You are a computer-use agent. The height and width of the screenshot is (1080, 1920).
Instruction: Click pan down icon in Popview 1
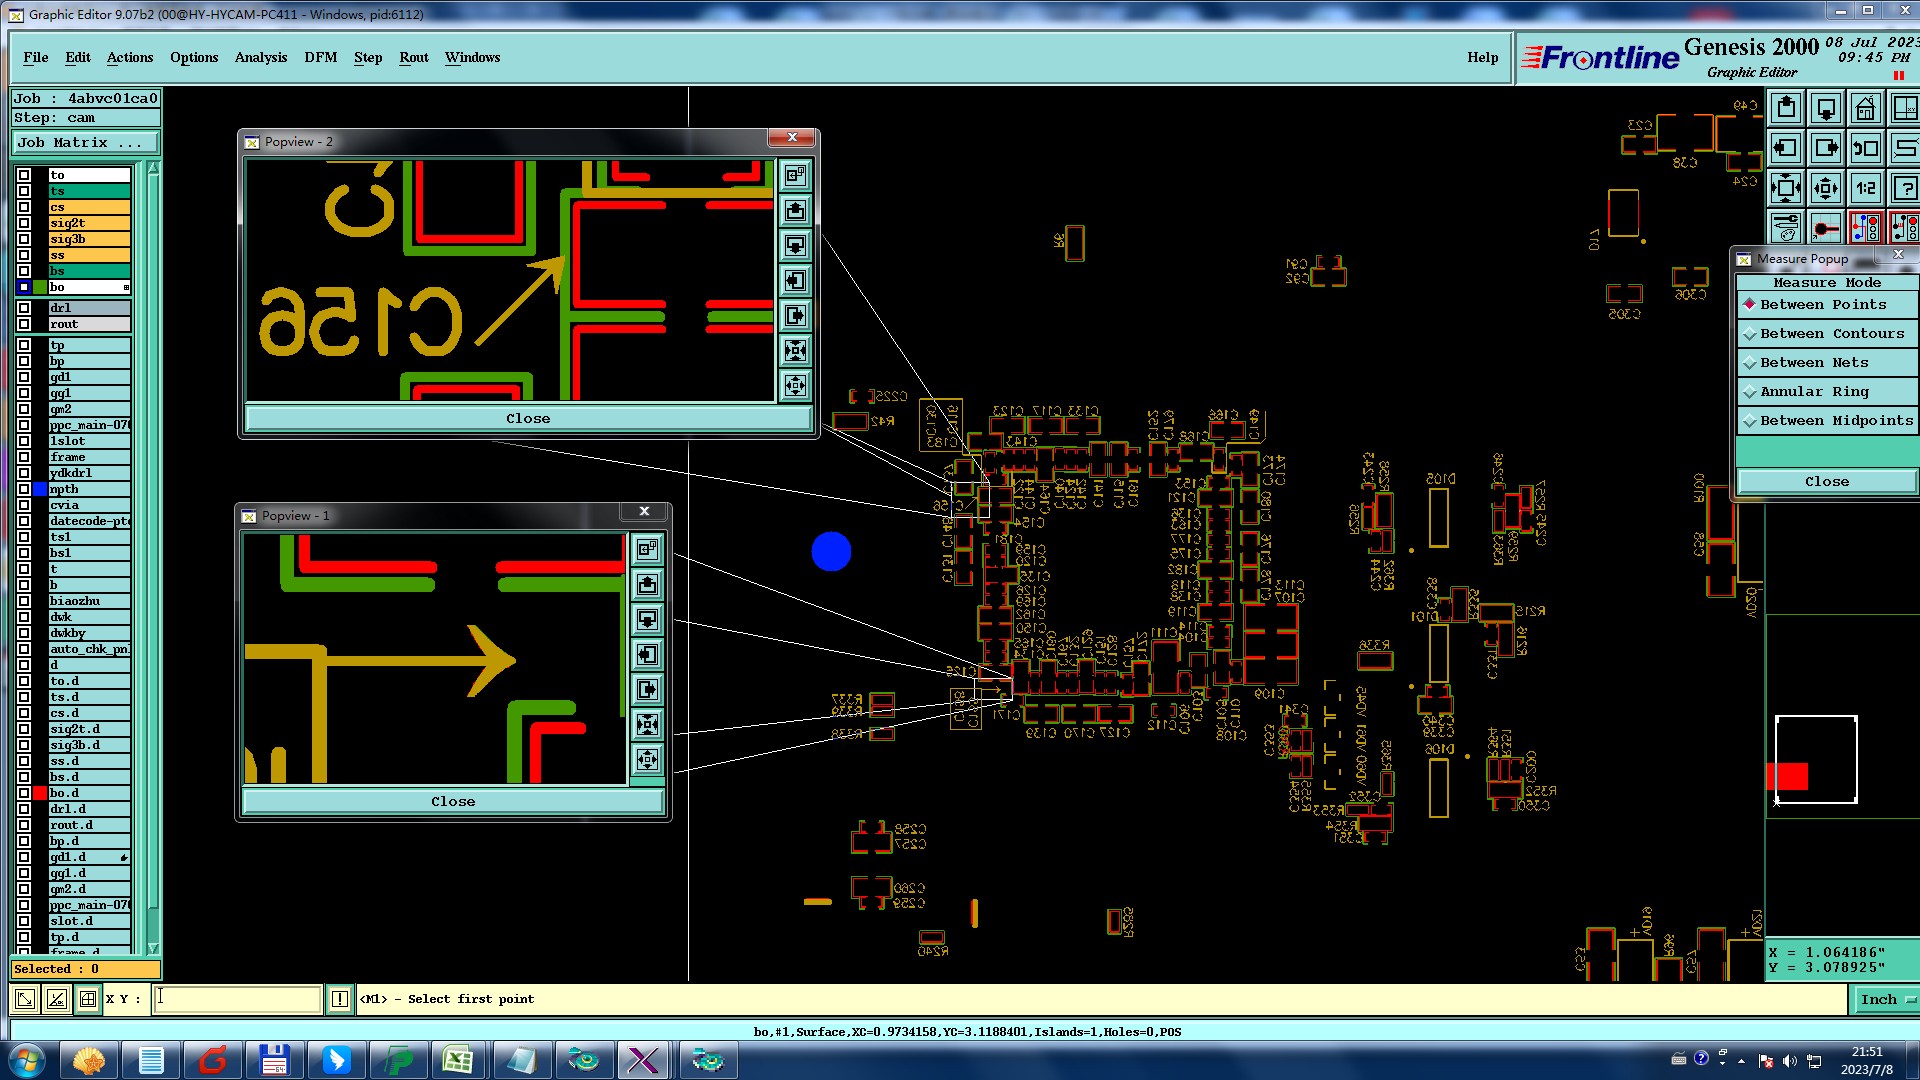coord(647,619)
